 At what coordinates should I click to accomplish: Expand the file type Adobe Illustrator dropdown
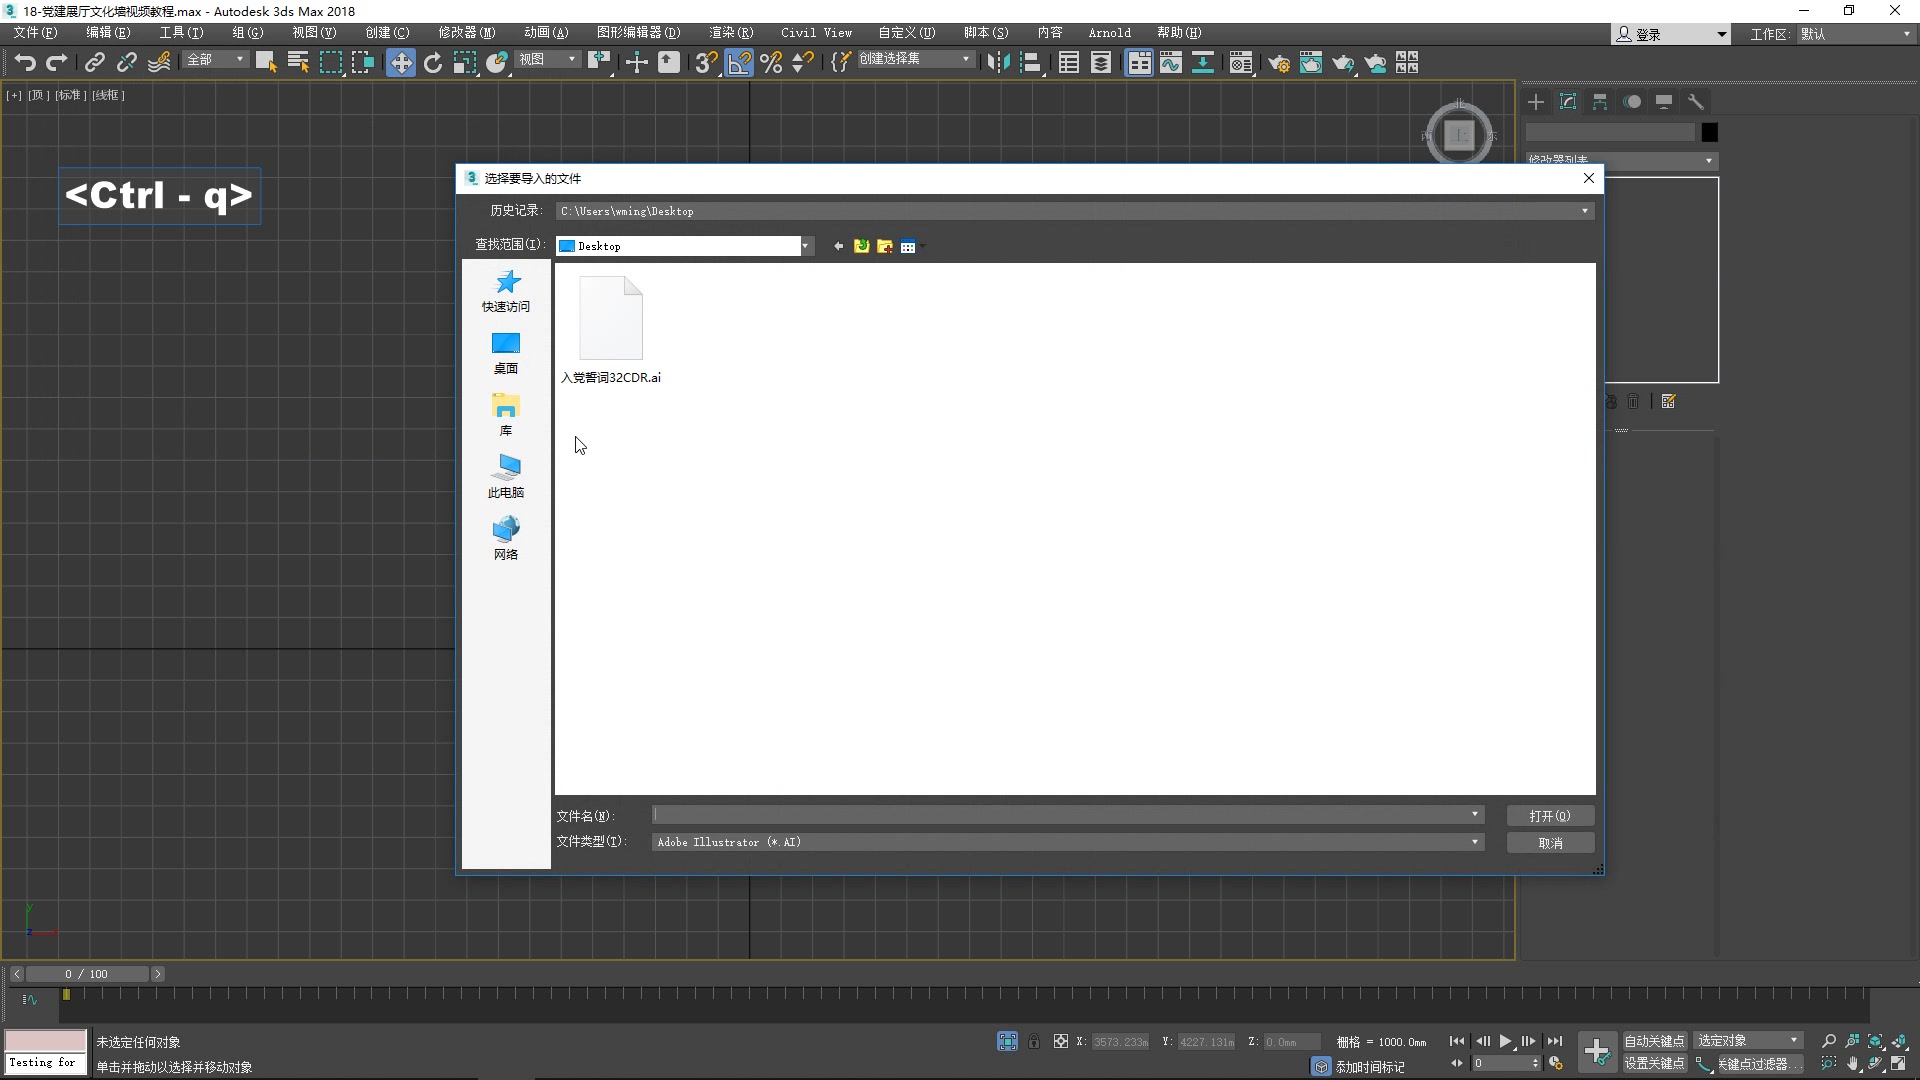click(1474, 842)
